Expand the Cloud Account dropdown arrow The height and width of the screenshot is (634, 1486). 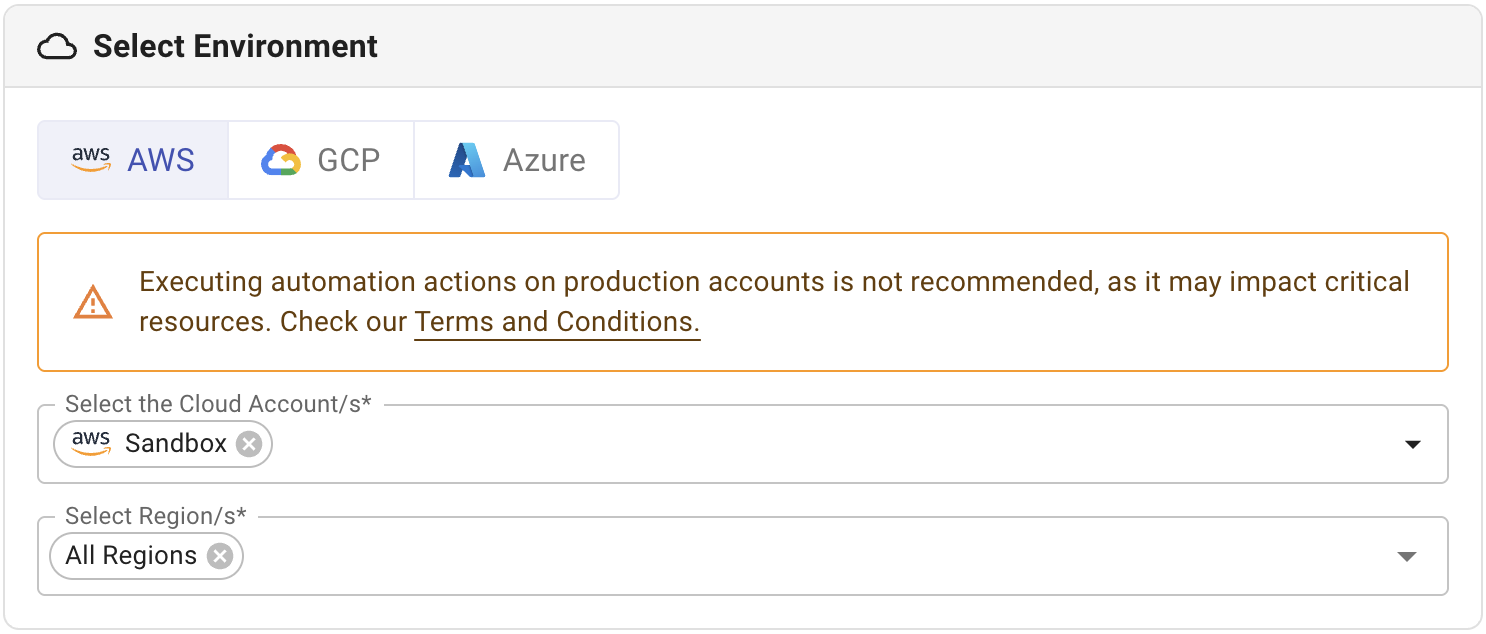coord(1412,444)
